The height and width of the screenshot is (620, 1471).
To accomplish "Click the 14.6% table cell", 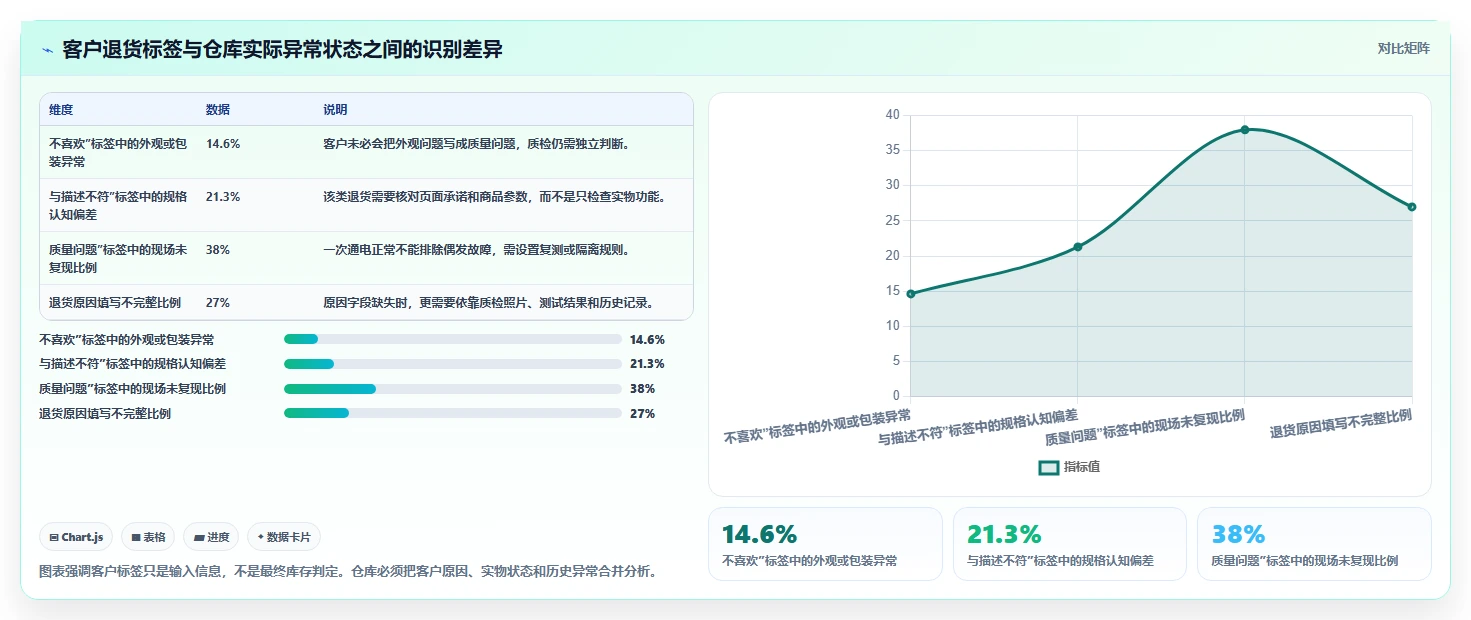I will 223,144.
